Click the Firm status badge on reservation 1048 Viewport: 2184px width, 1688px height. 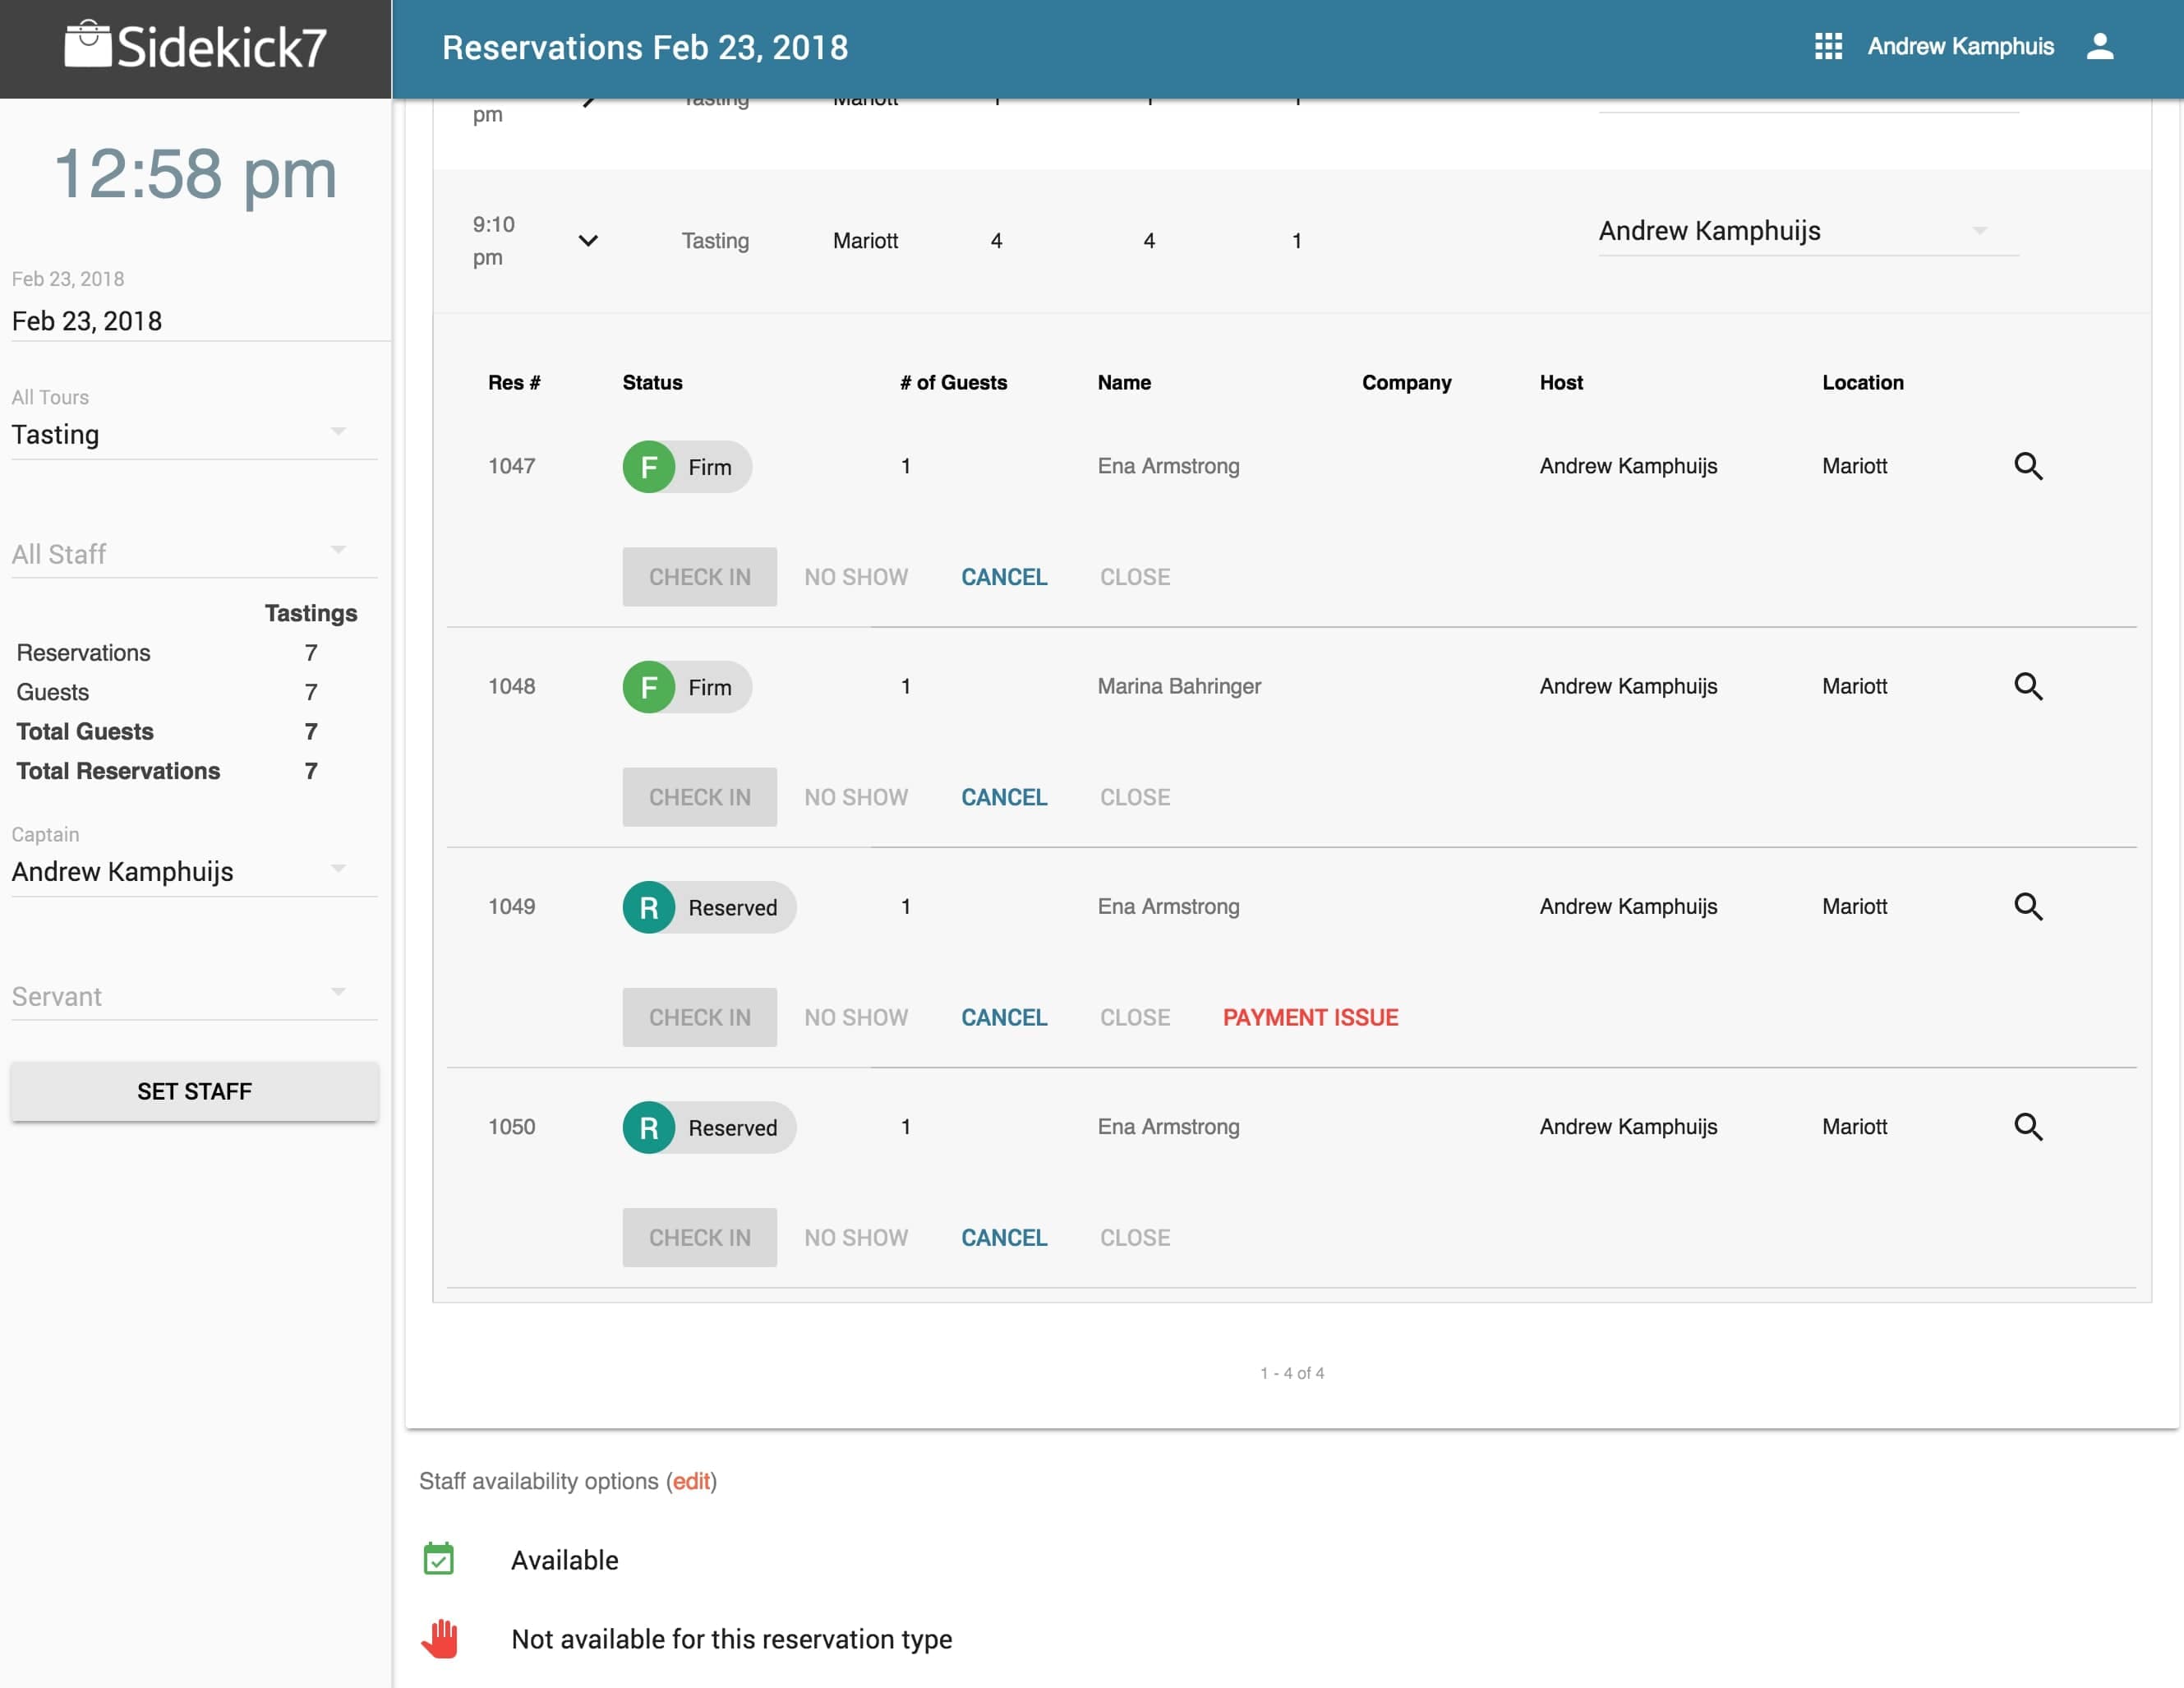(x=686, y=686)
